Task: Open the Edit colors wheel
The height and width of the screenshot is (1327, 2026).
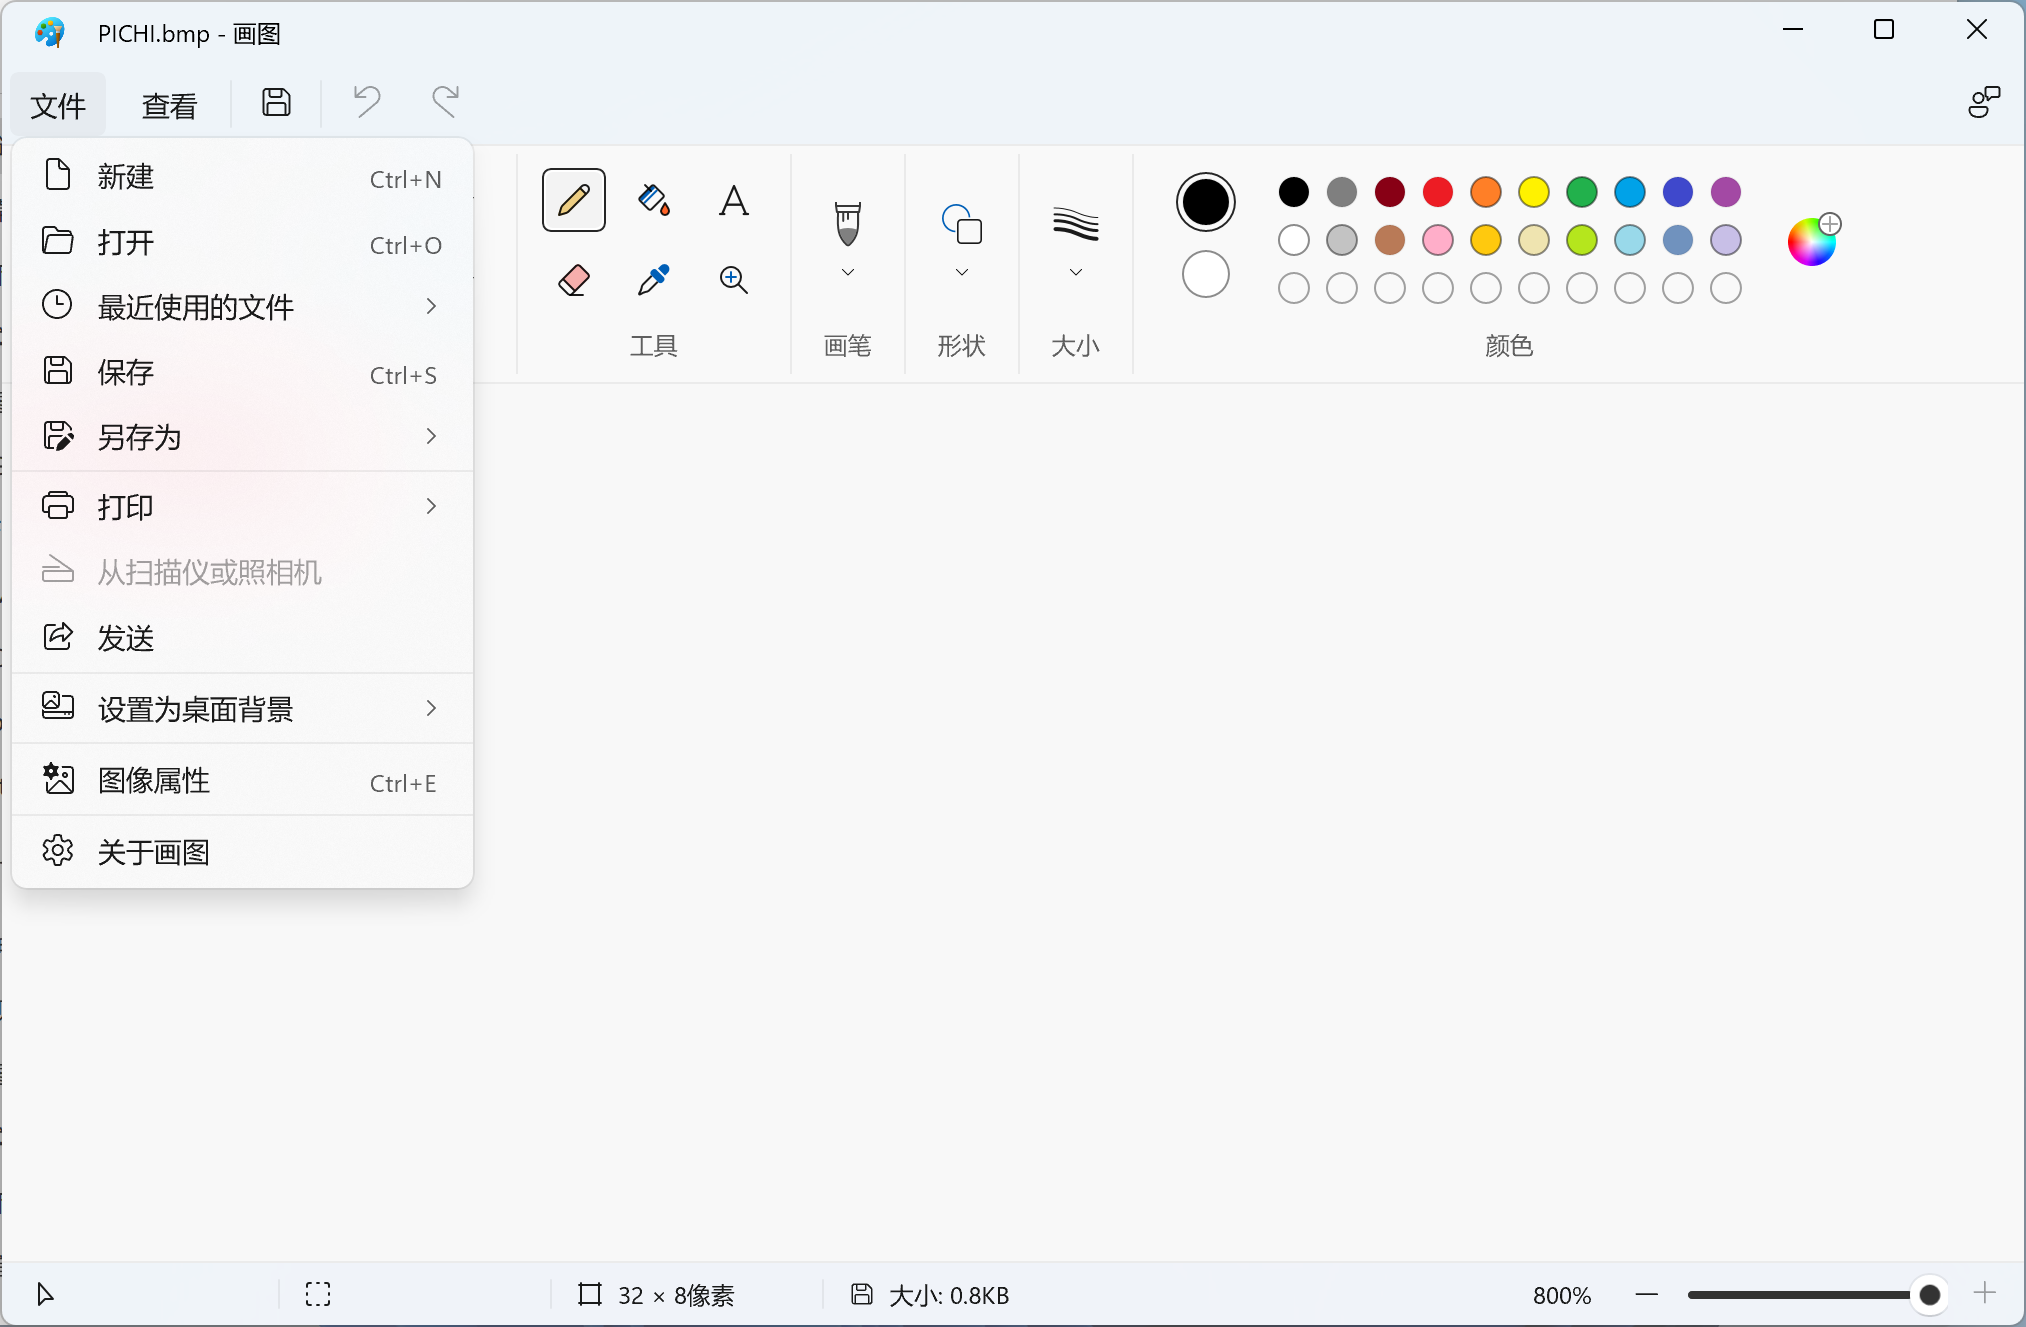Action: pos(1811,242)
